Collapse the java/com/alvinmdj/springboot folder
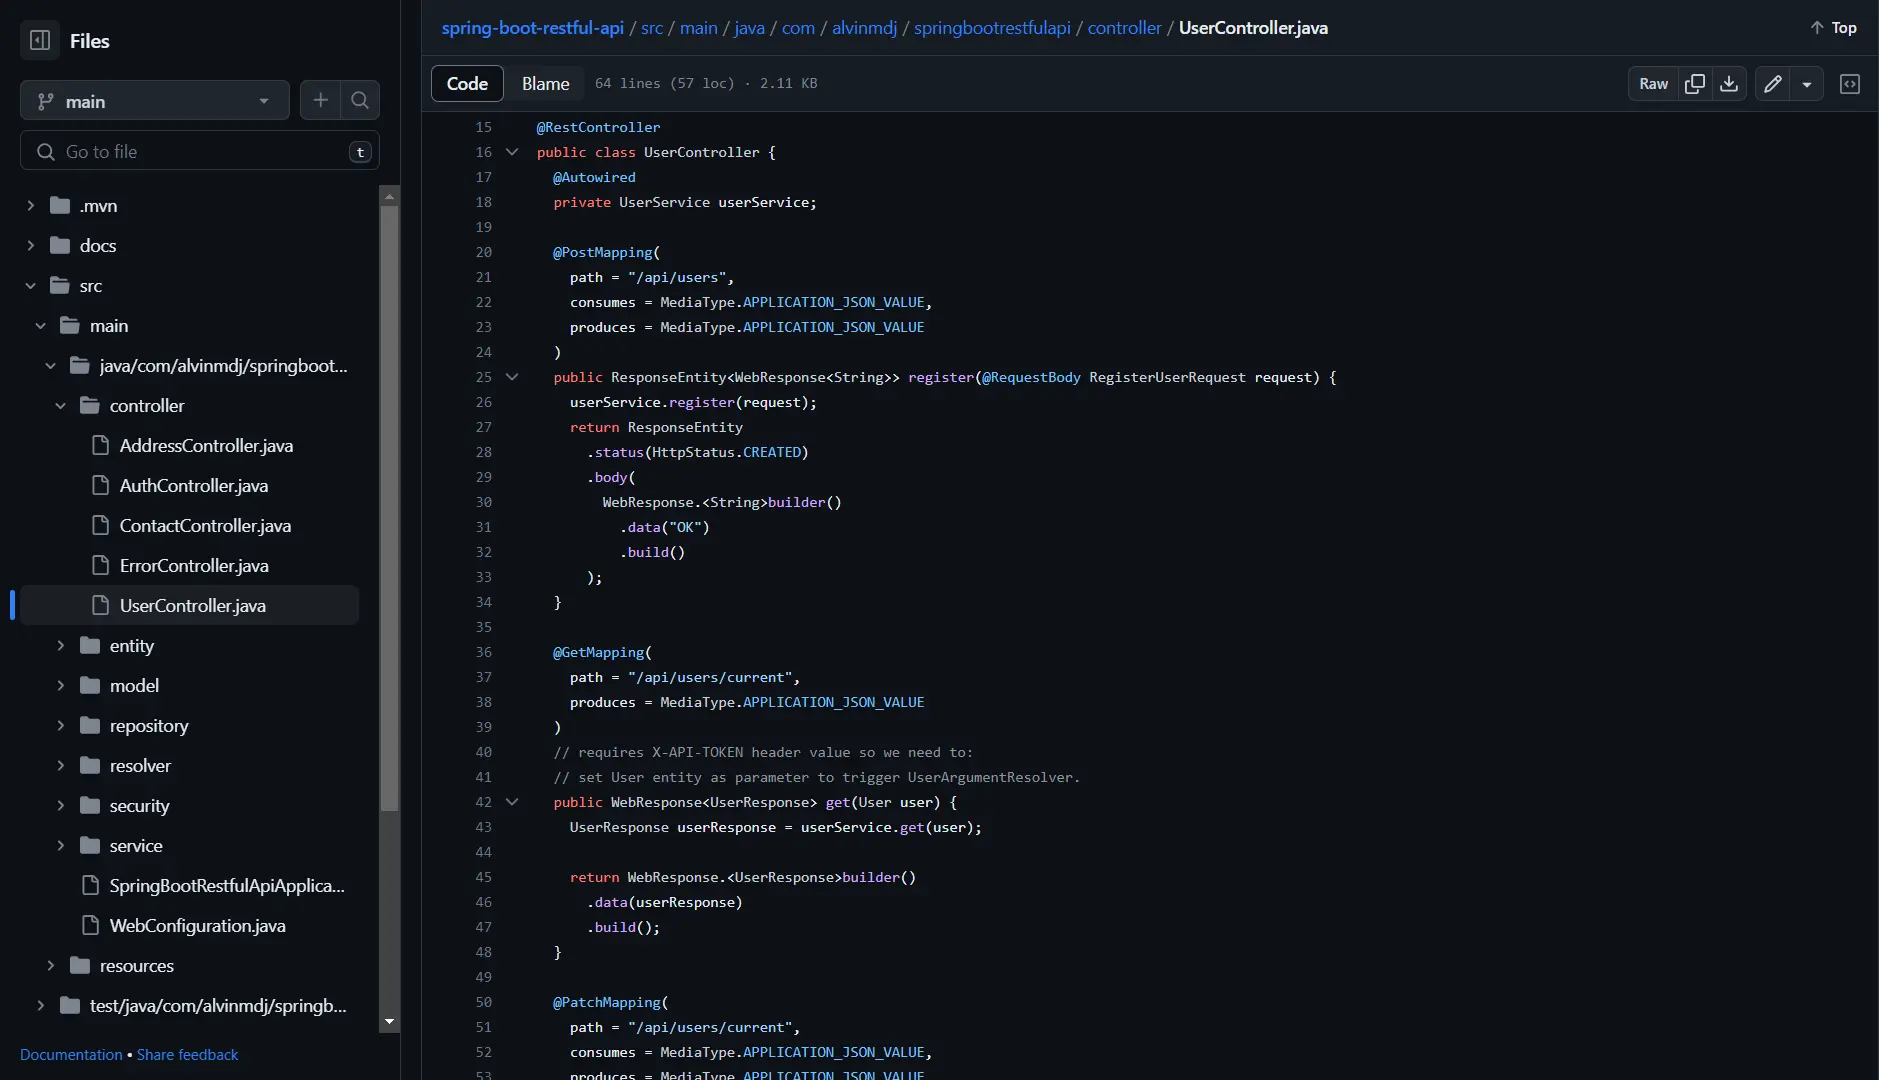Viewport: 1879px width, 1080px height. click(51, 365)
